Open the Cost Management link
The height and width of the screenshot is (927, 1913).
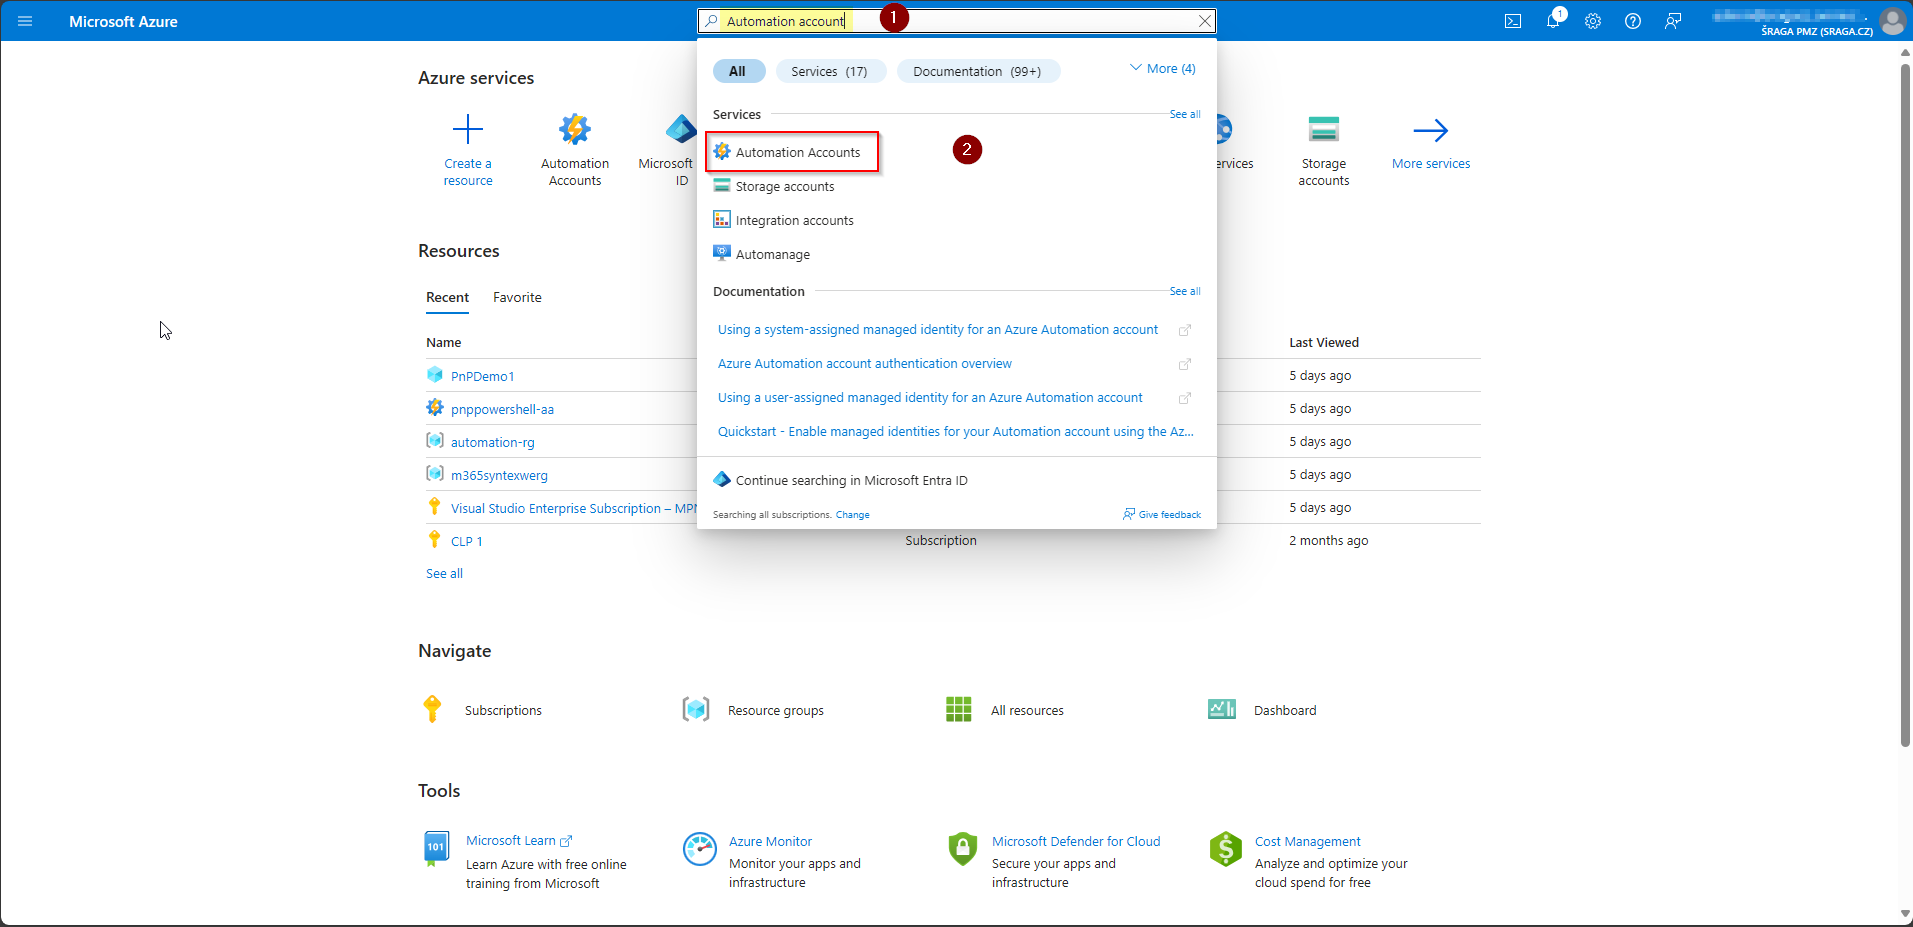click(x=1307, y=841)
